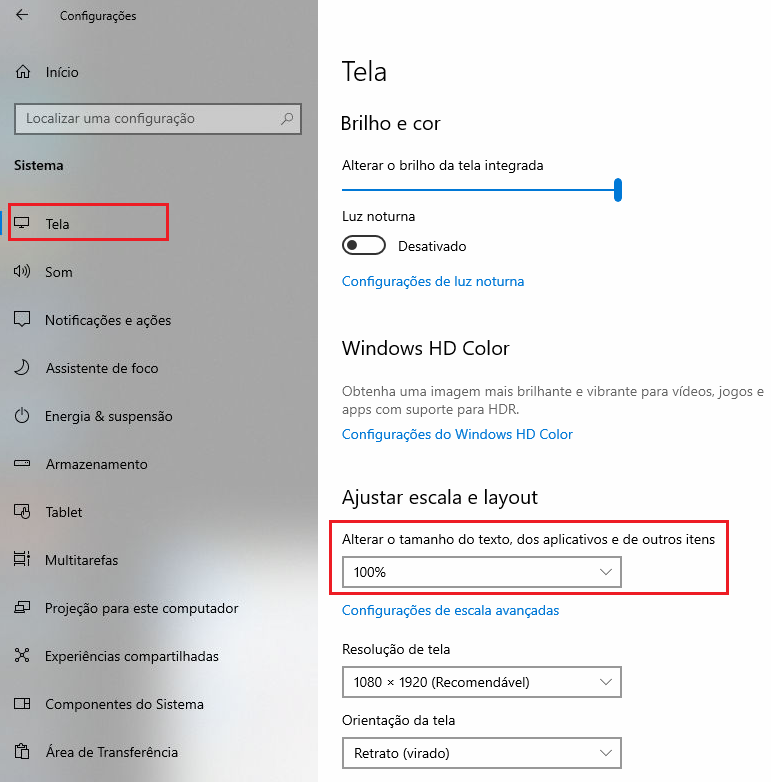Open Configurações de luz noturna link
This screenshot has height=782, width=771.
pos(433,282)
